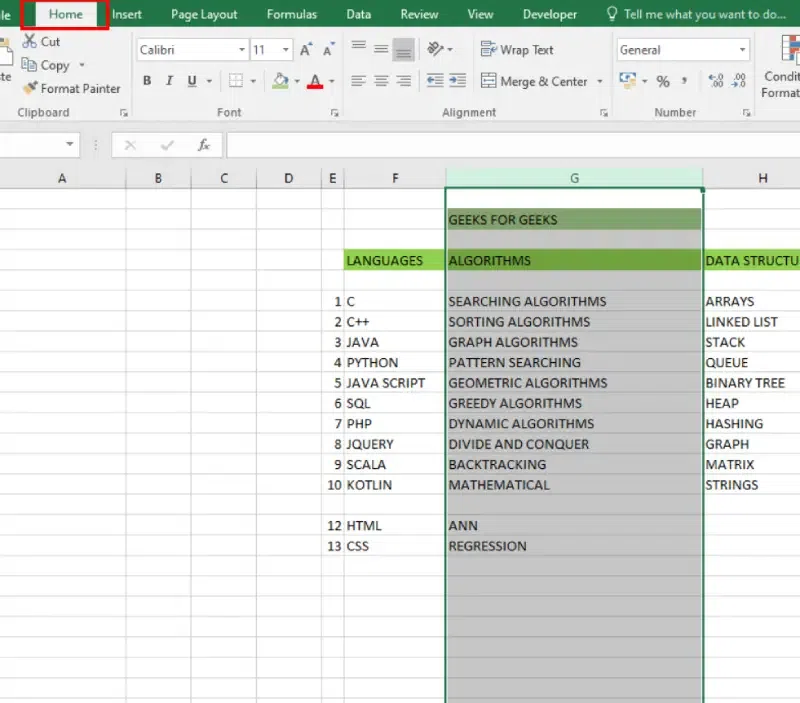Open Font settings dialog launcher
The width and height of the screenshot is (800, 703).
tap(334, 113)
